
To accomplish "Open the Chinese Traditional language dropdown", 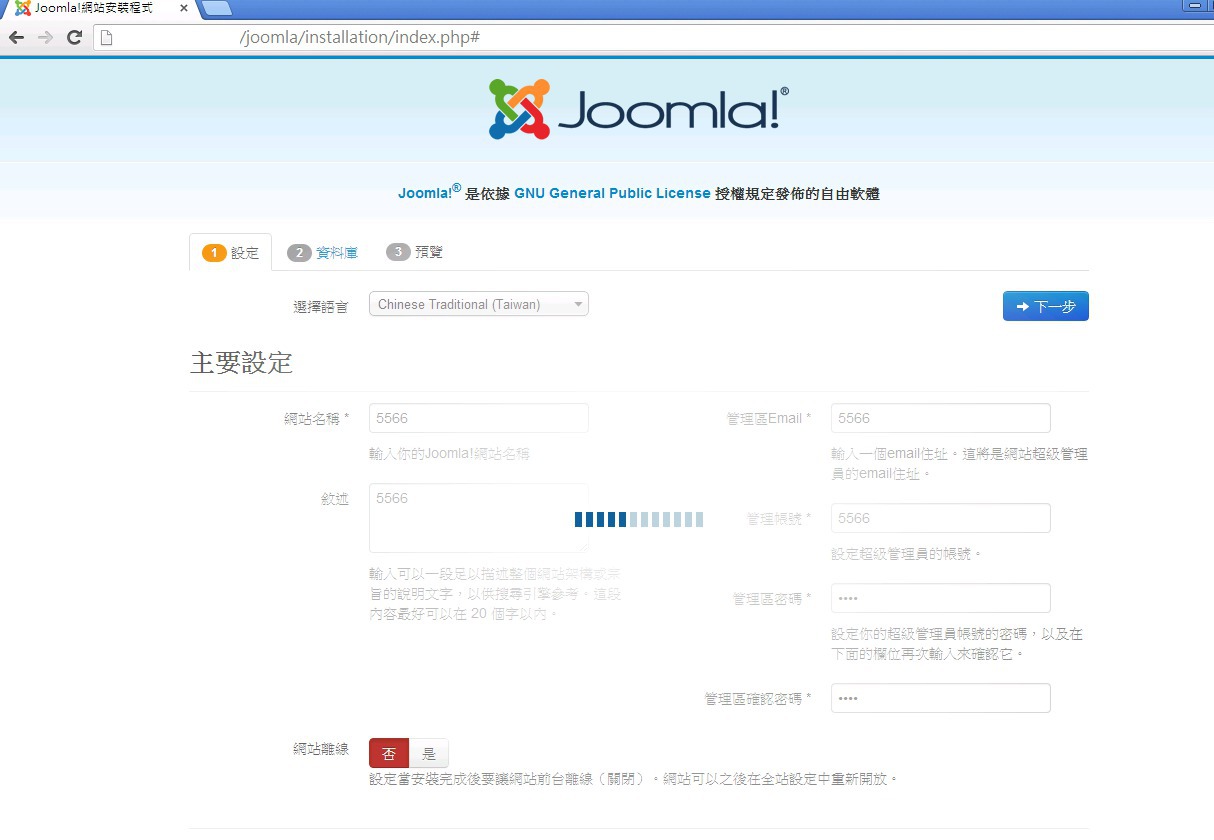I will [479, 304].
